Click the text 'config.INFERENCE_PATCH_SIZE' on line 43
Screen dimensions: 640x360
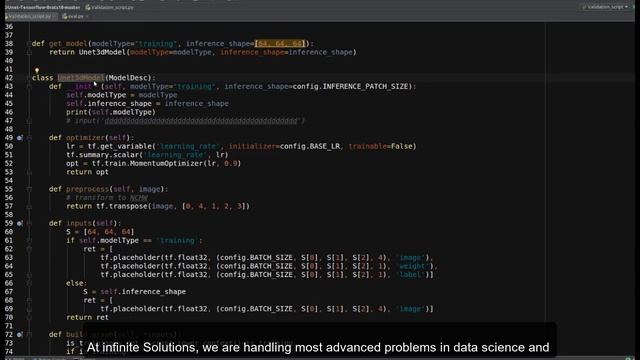coord(350,87)
